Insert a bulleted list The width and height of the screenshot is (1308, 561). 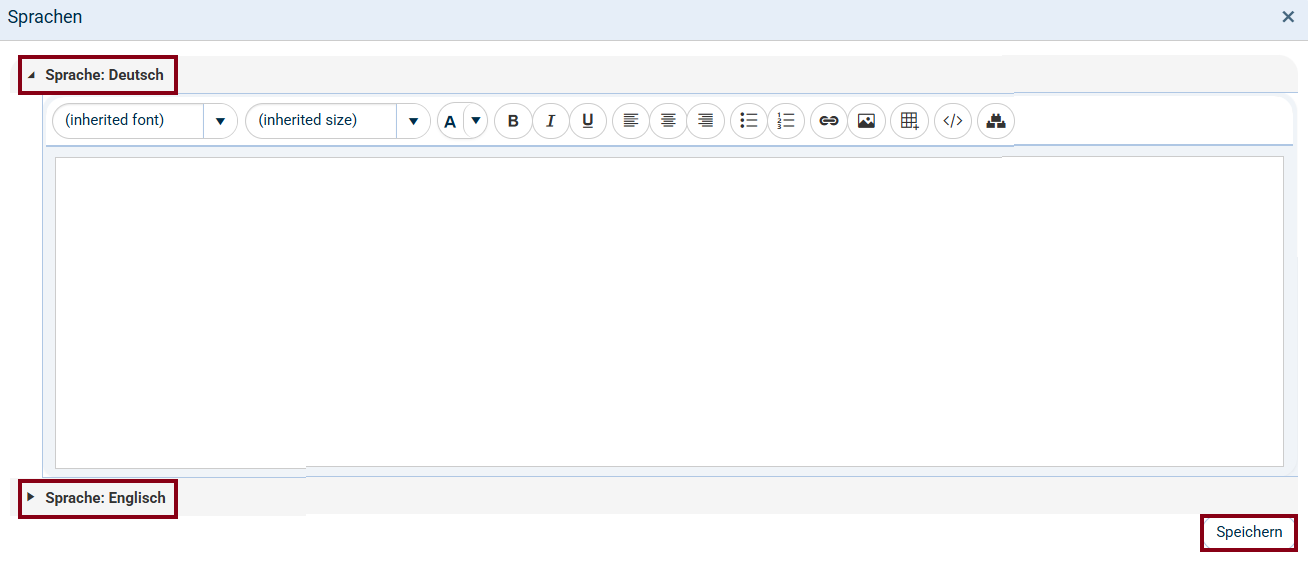pyautogui.click(x=749, y=121)
